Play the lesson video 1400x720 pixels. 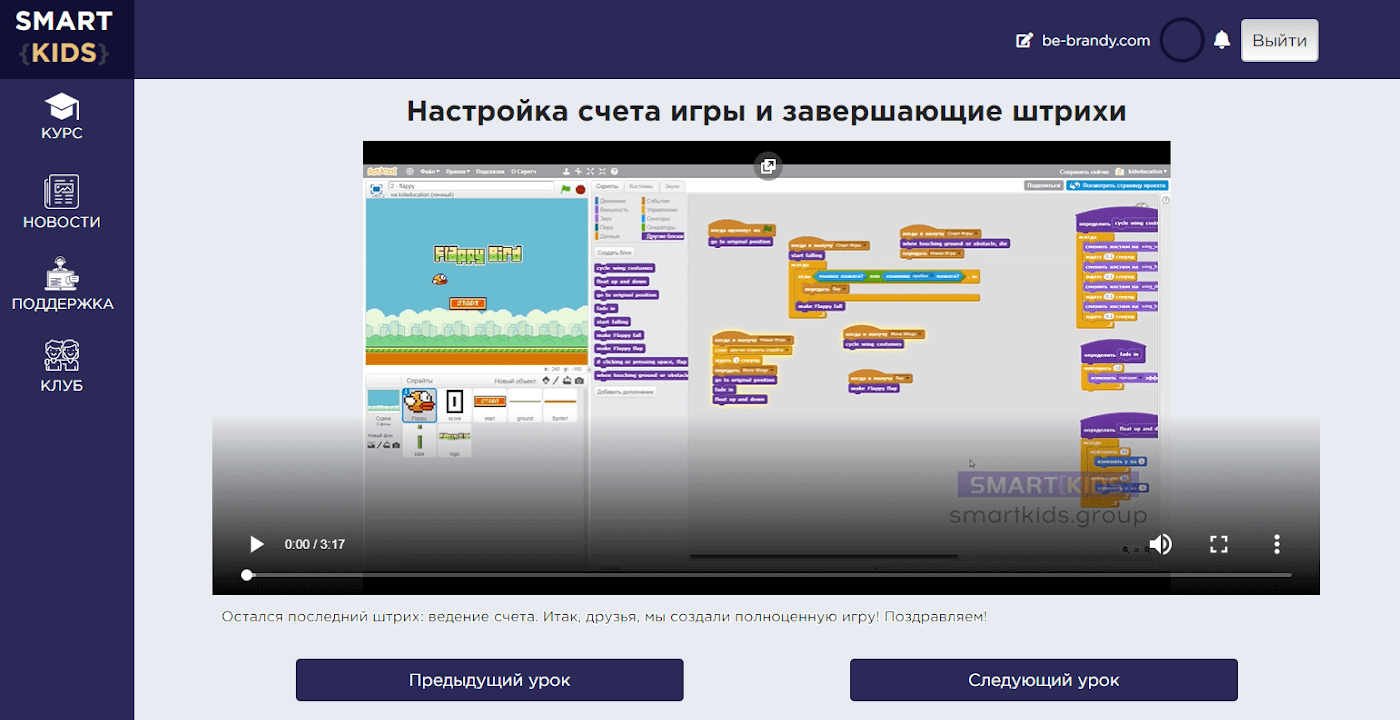pyautogui.click(x=257, y=544)
